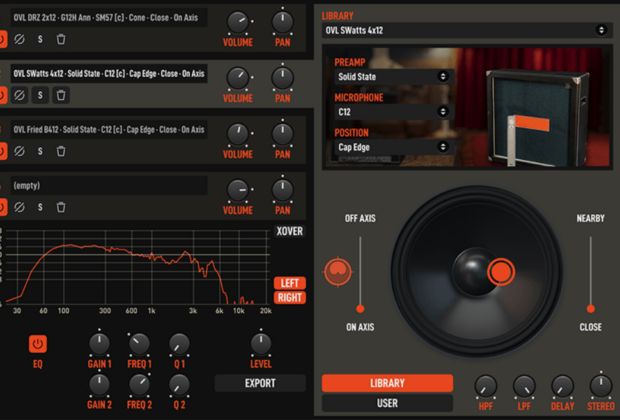Delete the OVL Fried B412 slot

pyautogui.click(x=61, y=151)
